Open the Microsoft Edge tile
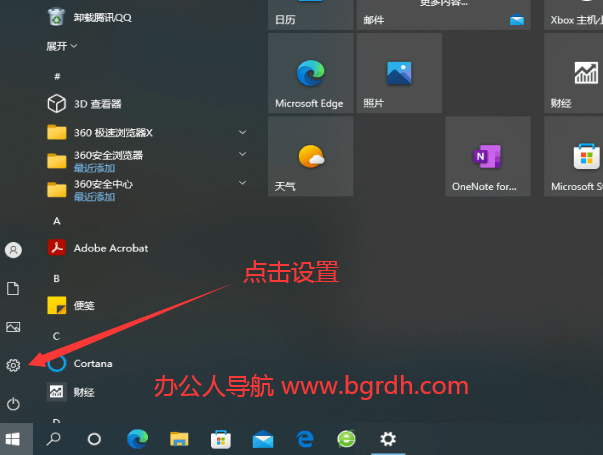 click(310, 73)
